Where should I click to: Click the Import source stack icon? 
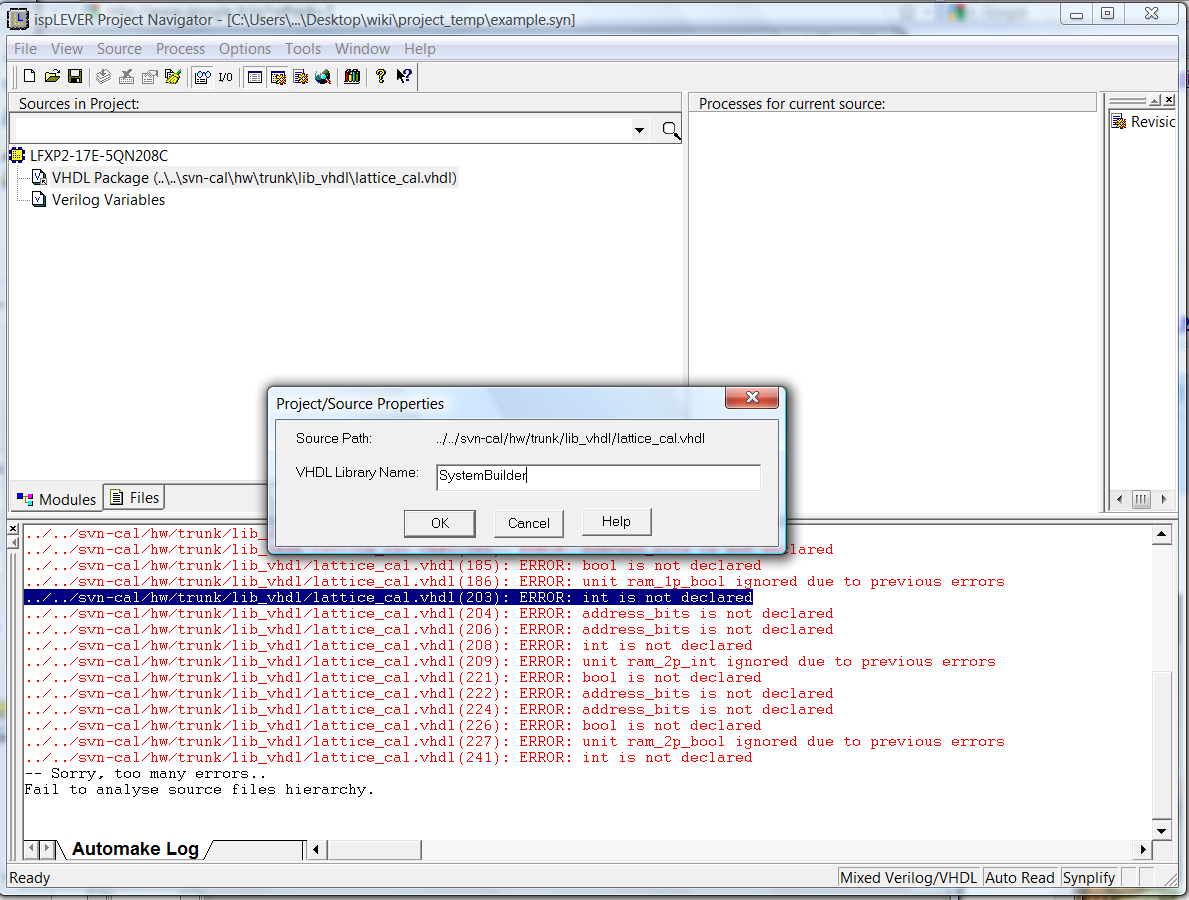tap(104, 76)
